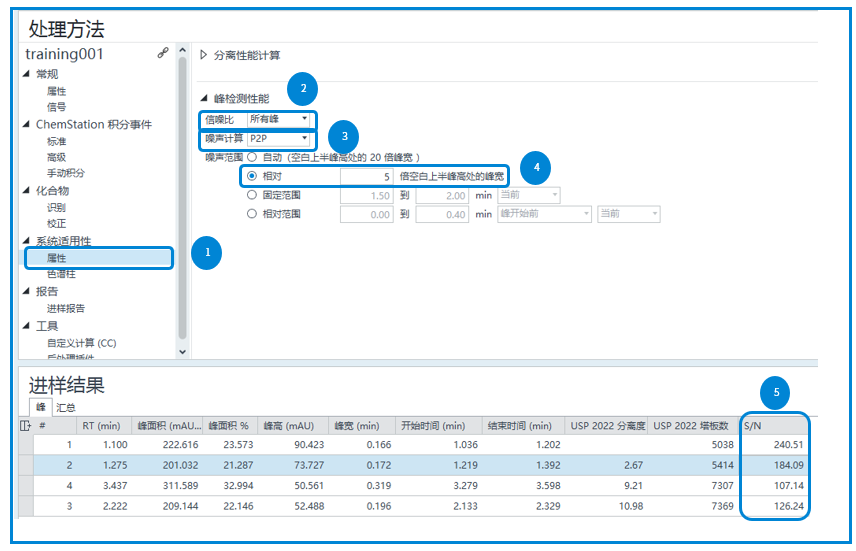
Task: Click the S/N value 184.09
Action: coord(788,465)
